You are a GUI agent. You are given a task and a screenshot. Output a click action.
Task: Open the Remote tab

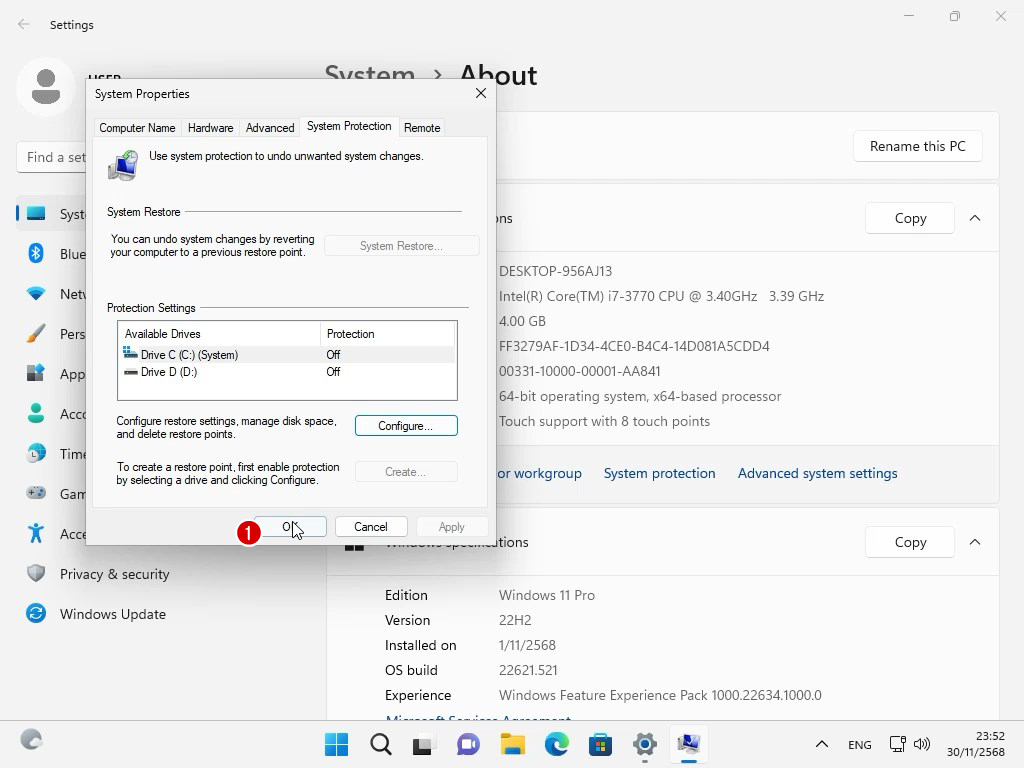click(422, 128)
